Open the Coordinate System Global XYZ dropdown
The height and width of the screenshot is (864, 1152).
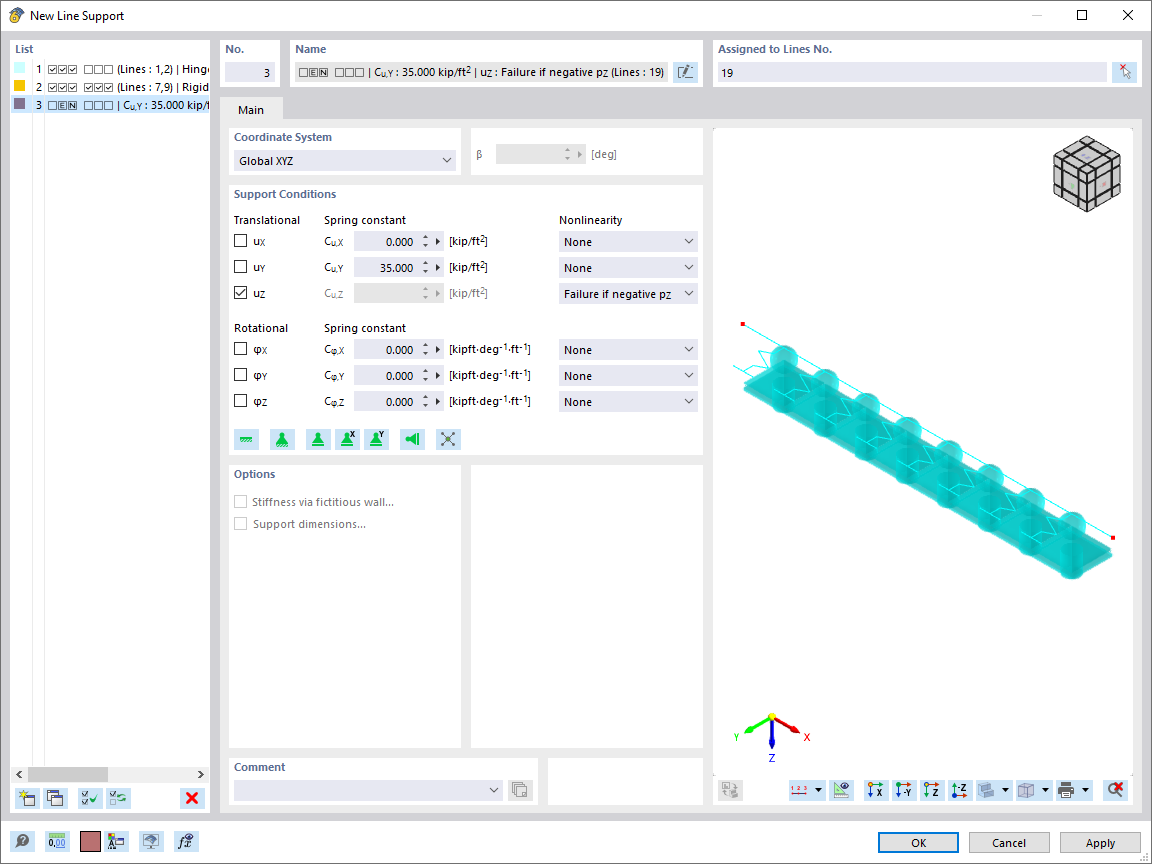coord(345,161)
